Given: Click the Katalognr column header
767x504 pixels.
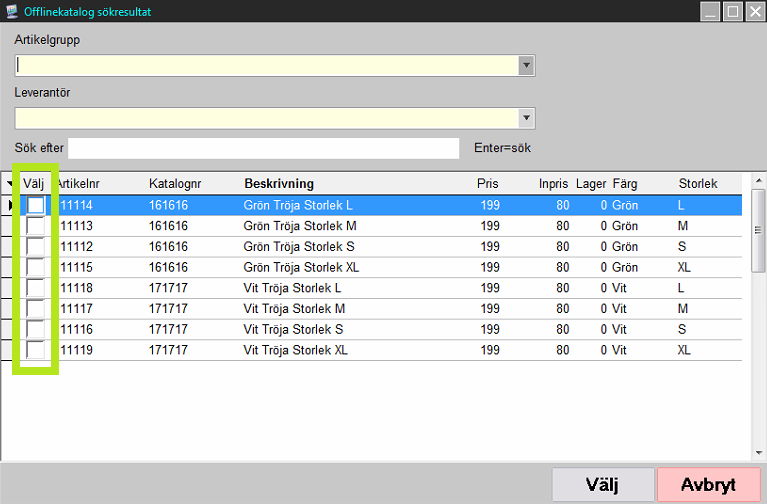Looking at the screenshot, I should pos(175,184).
